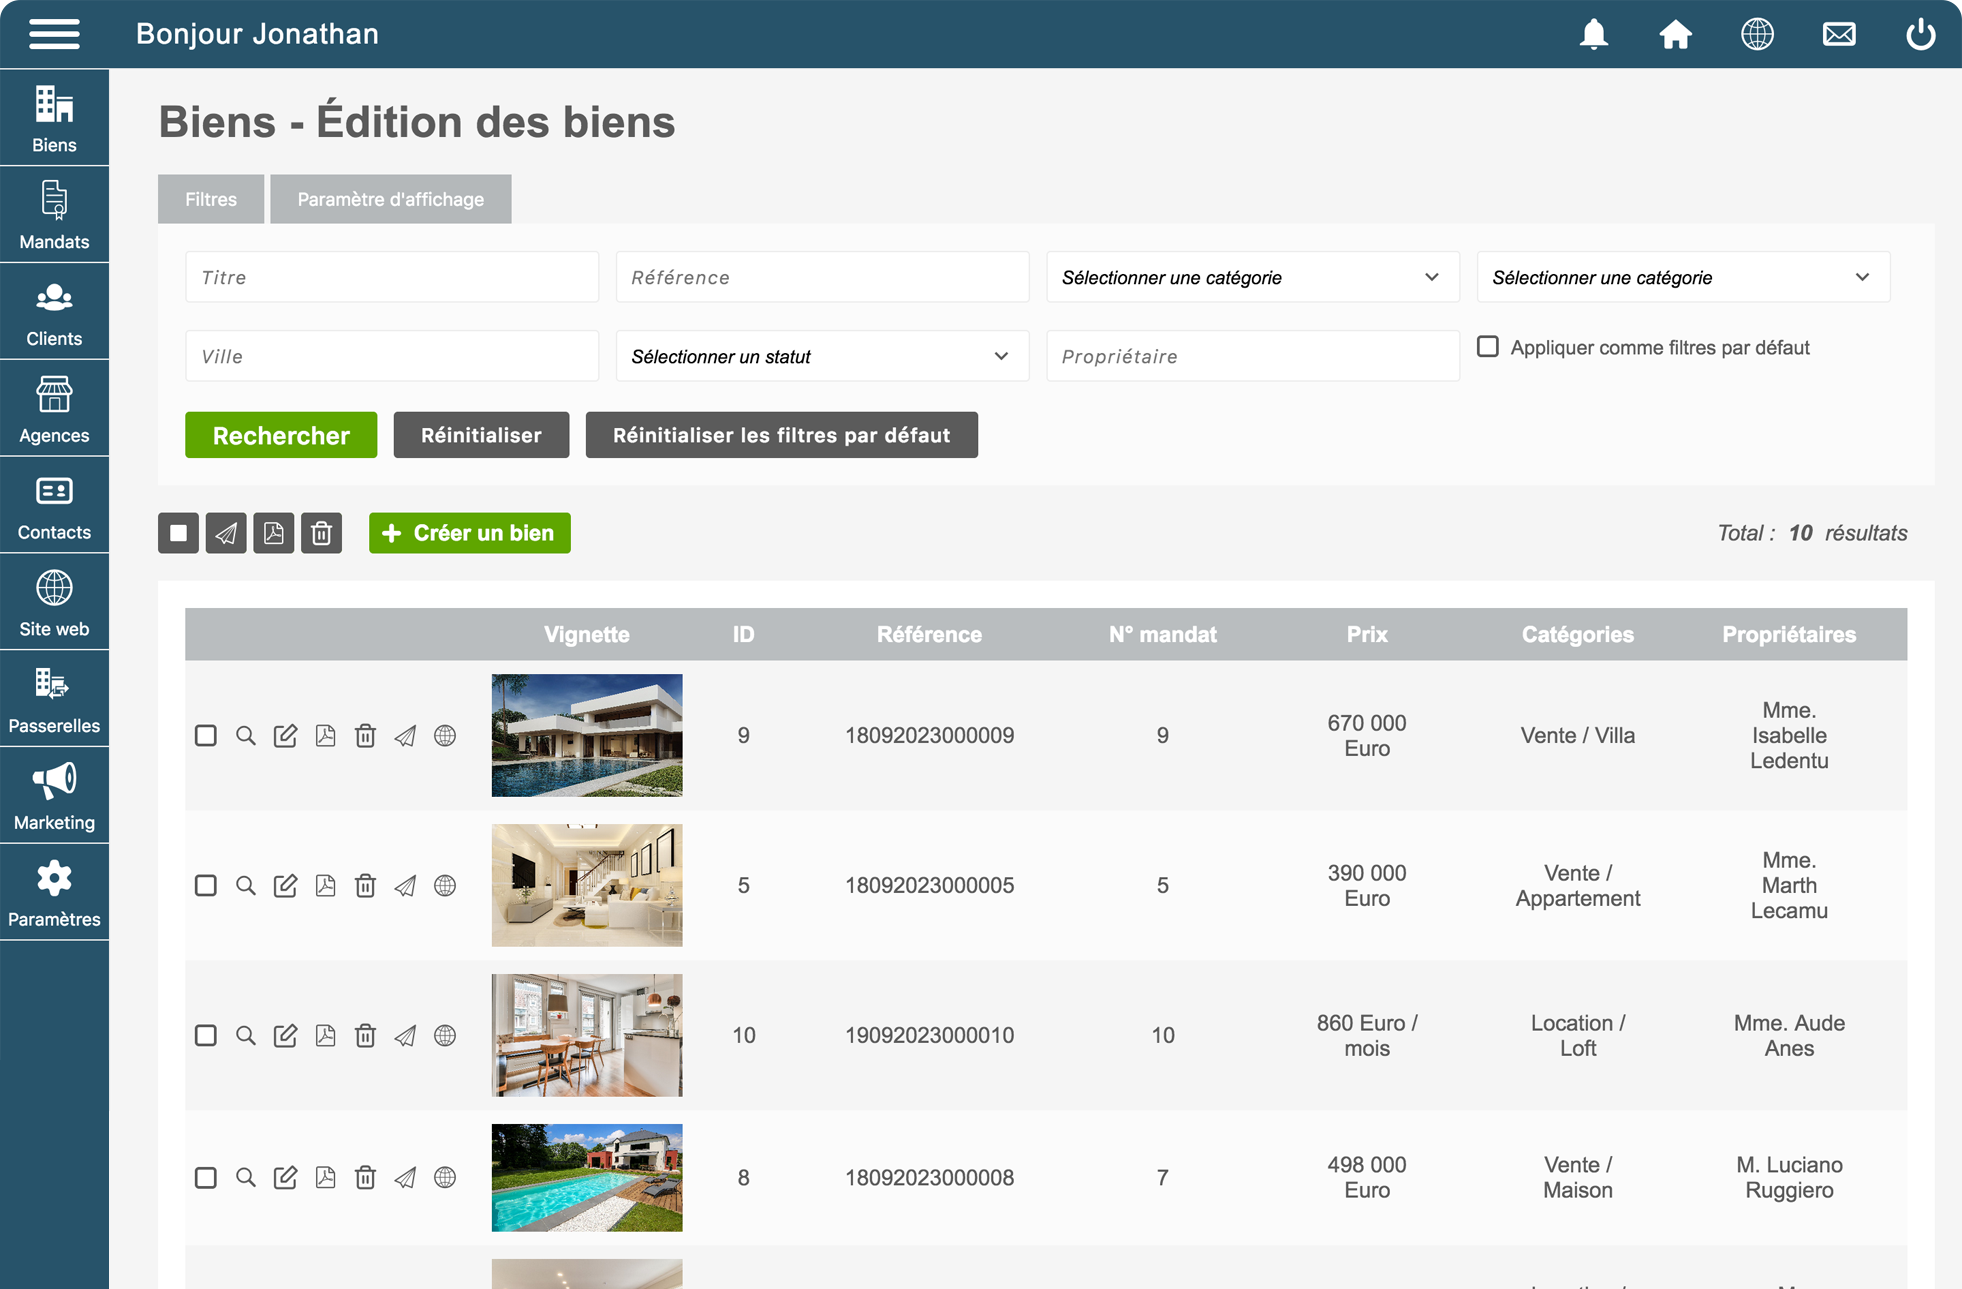The image size is (1962, 1289).
Task: Enable 'Appliquer comme filtres par défaut' checkbox
Action: tap(1488, 347)
